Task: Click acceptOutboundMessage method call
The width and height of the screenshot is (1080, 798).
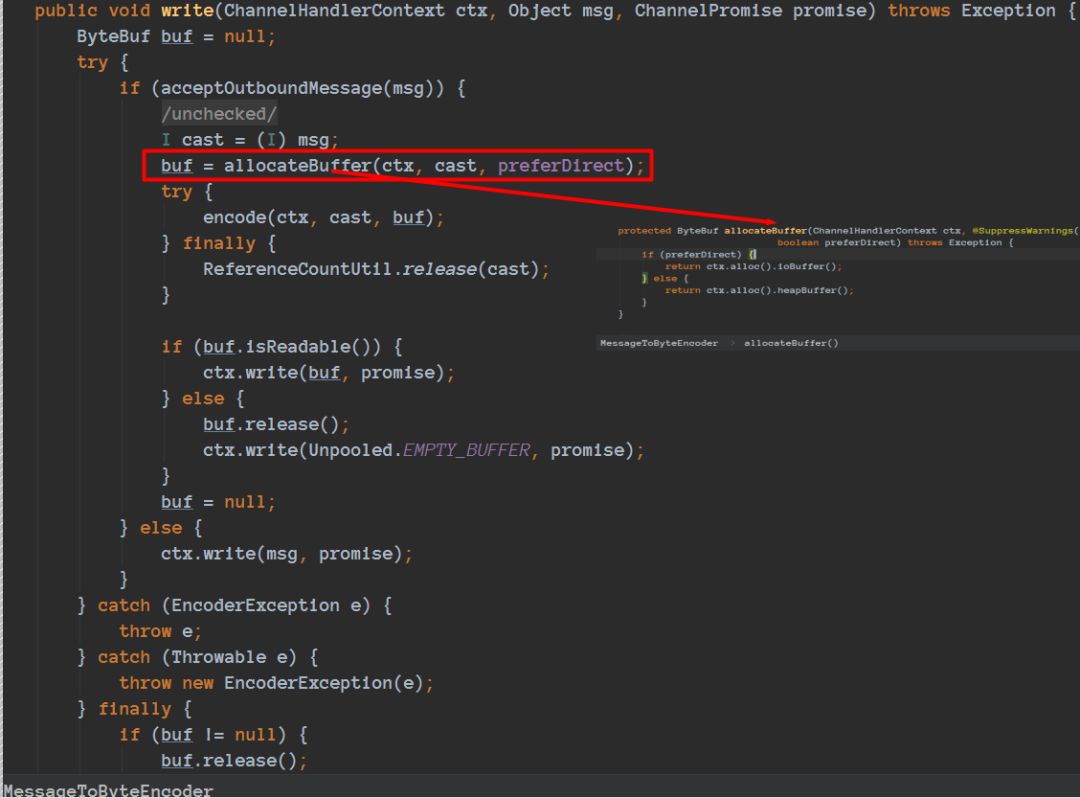Action: (271, 88)
